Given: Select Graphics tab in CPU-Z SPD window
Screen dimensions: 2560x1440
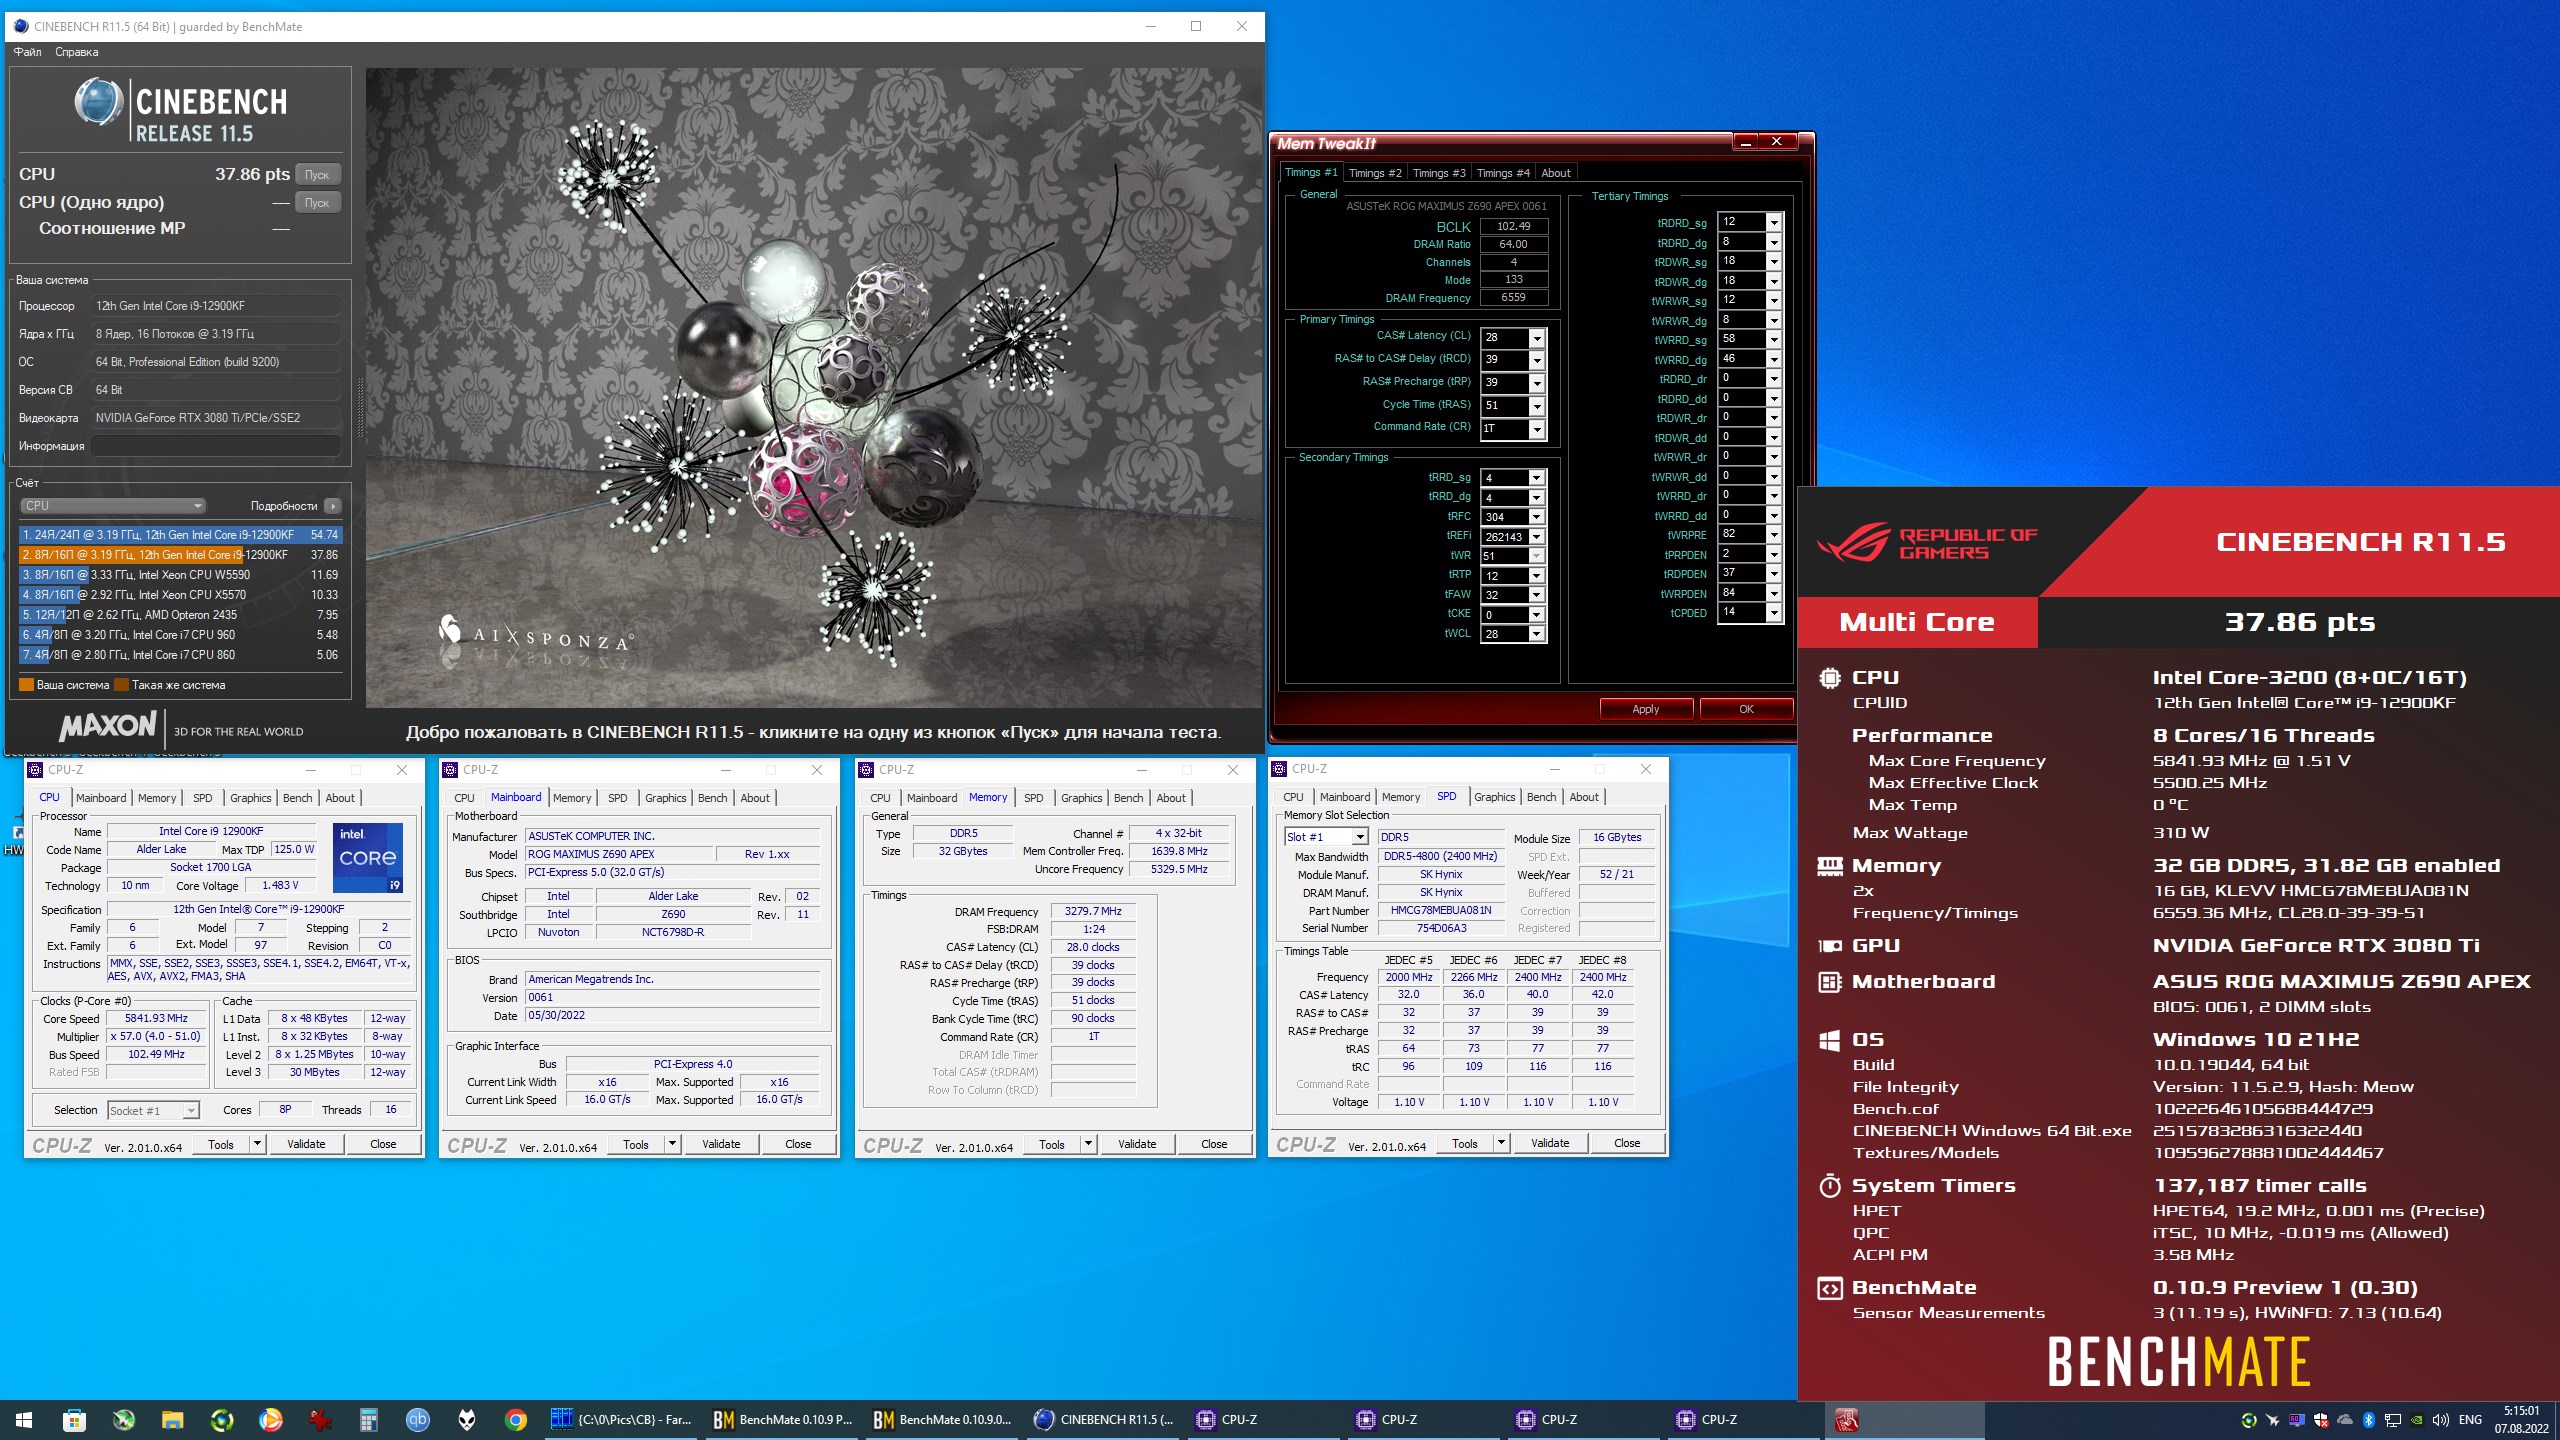Looking at the screenshot, I should pos(1495,797).
